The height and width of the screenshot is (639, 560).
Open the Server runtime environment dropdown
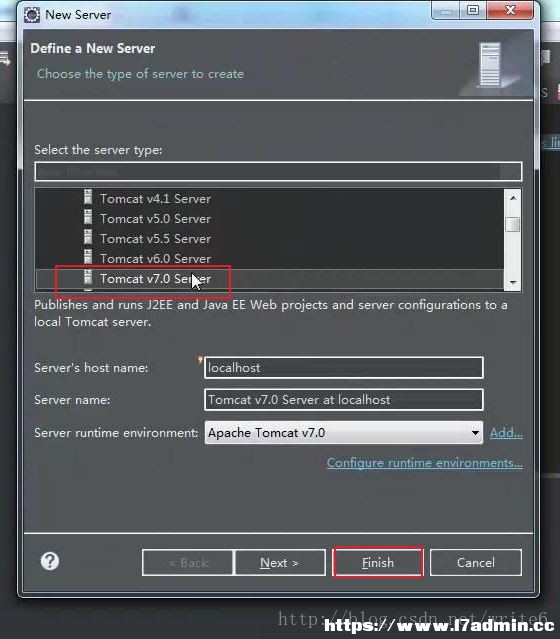pyautogui.click(x=344, y=432)
